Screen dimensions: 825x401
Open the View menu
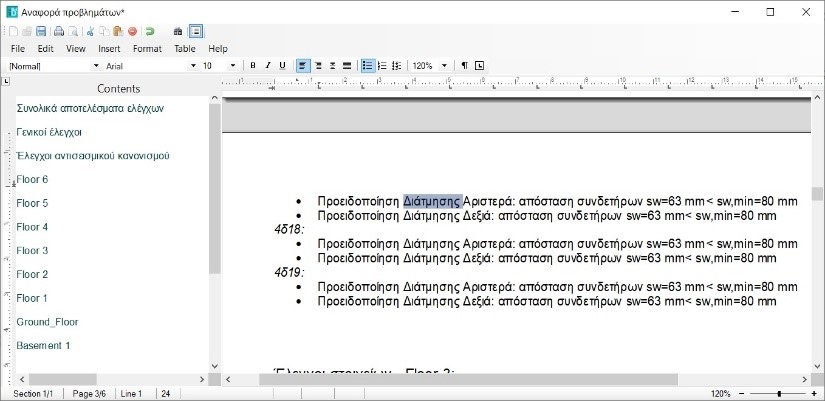[x=76, y=48]
